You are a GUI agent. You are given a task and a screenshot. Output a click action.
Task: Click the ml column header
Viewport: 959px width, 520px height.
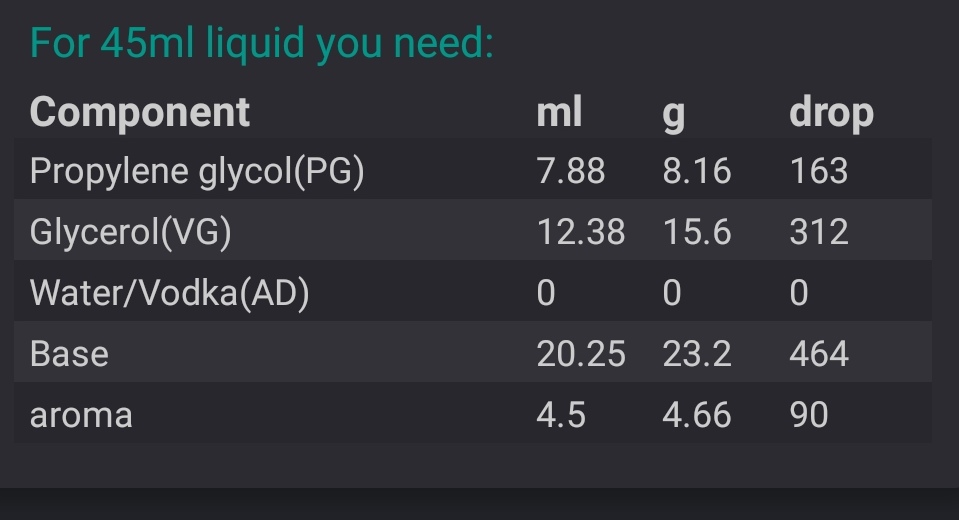[x=559, y=113]
